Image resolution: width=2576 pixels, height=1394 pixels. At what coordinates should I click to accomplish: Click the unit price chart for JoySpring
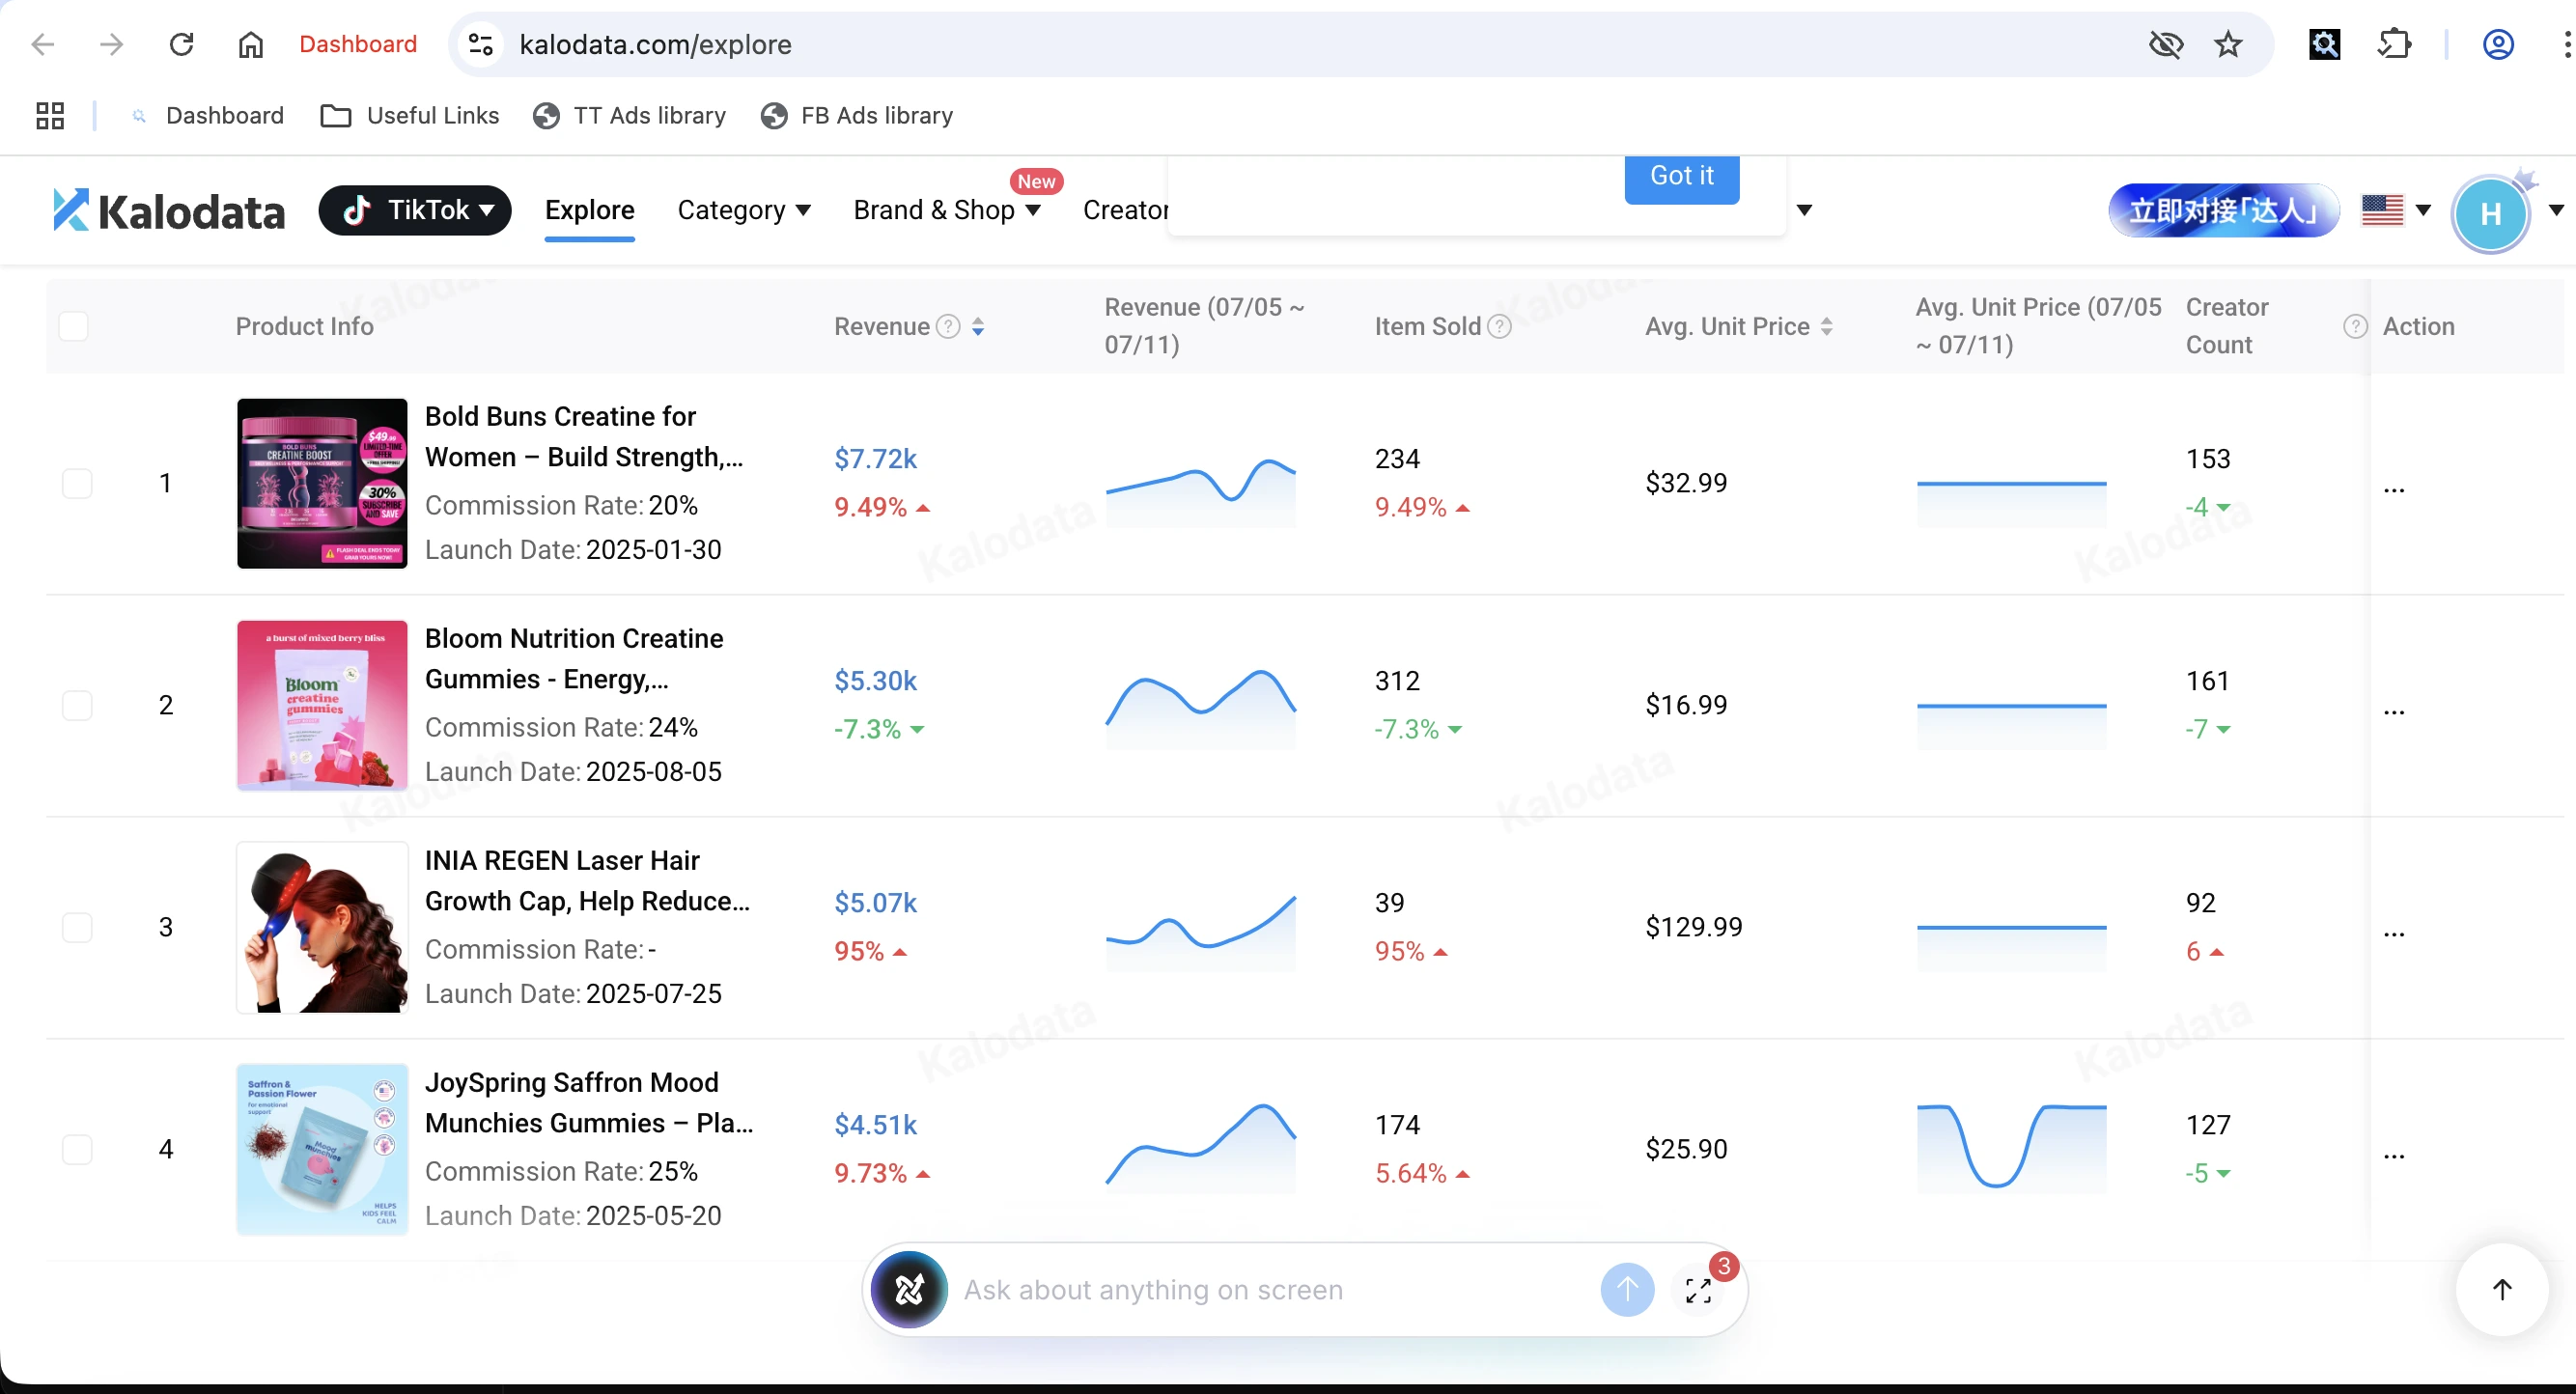2011,1146
